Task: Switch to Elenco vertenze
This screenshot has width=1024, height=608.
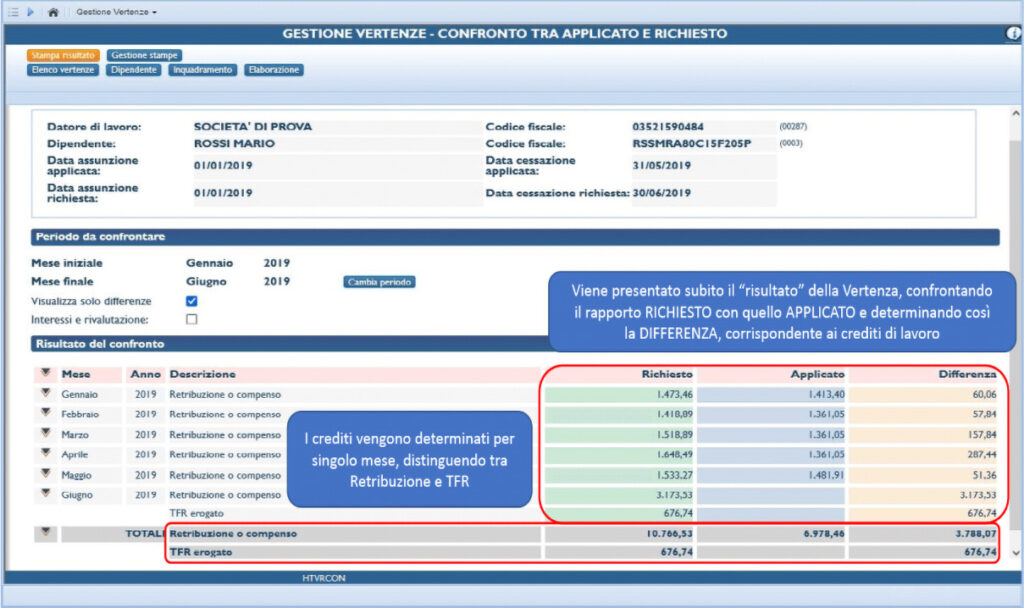Action: tap(63, 70)
